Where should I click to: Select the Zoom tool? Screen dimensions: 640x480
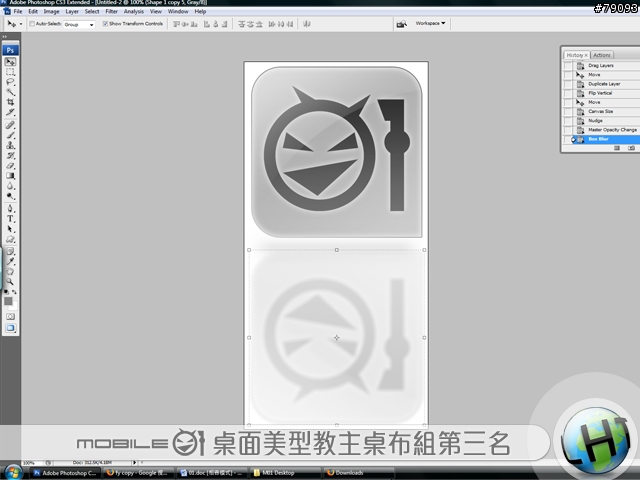coord(10,282)
